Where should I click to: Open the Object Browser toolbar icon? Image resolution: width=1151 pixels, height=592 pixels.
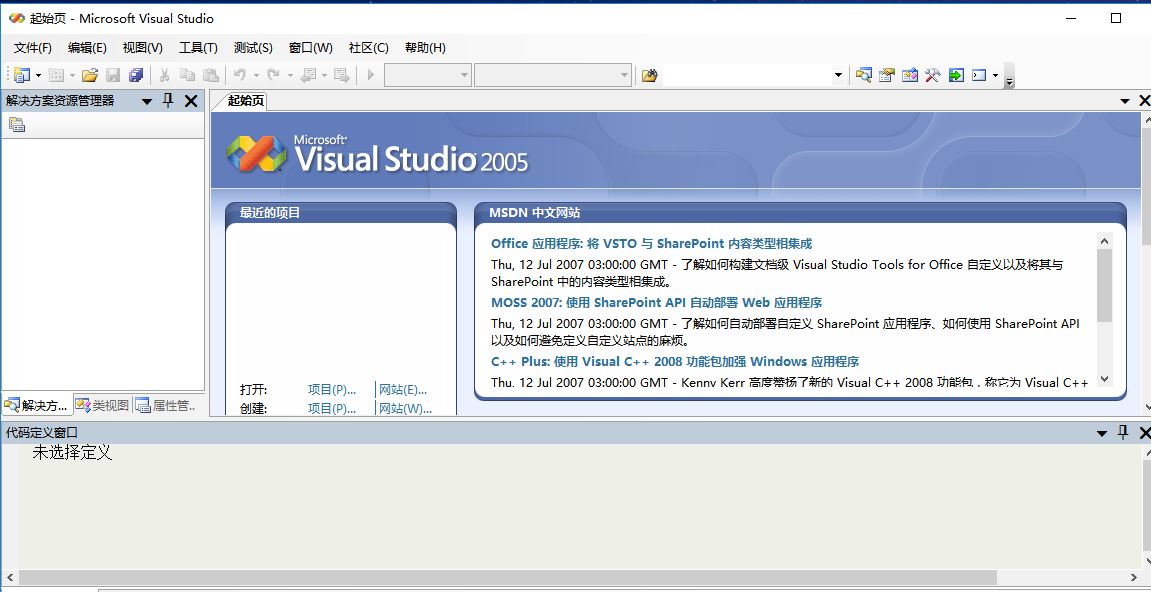pyautogui.click(x=910, y=75)
